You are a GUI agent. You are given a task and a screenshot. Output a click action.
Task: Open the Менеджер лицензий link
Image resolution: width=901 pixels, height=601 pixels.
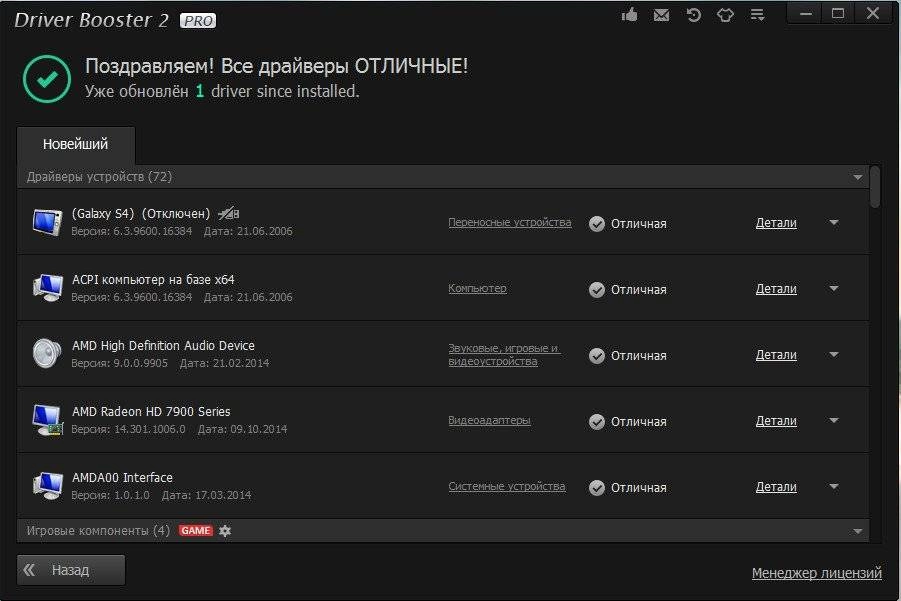(817, 573)
